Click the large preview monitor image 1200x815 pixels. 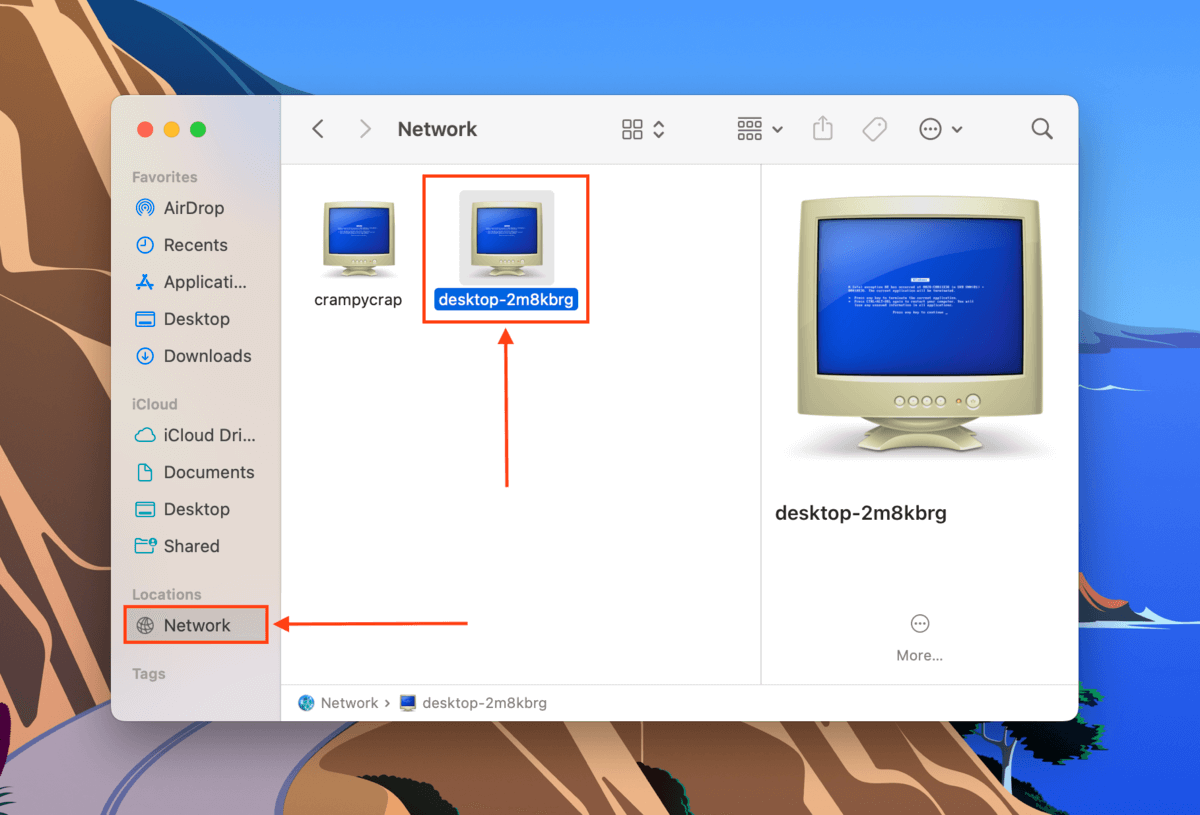coord(919,326)
